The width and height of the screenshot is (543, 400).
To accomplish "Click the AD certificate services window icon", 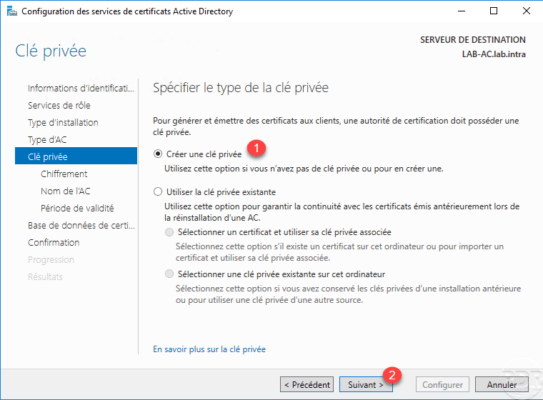I will pos(11,11).
